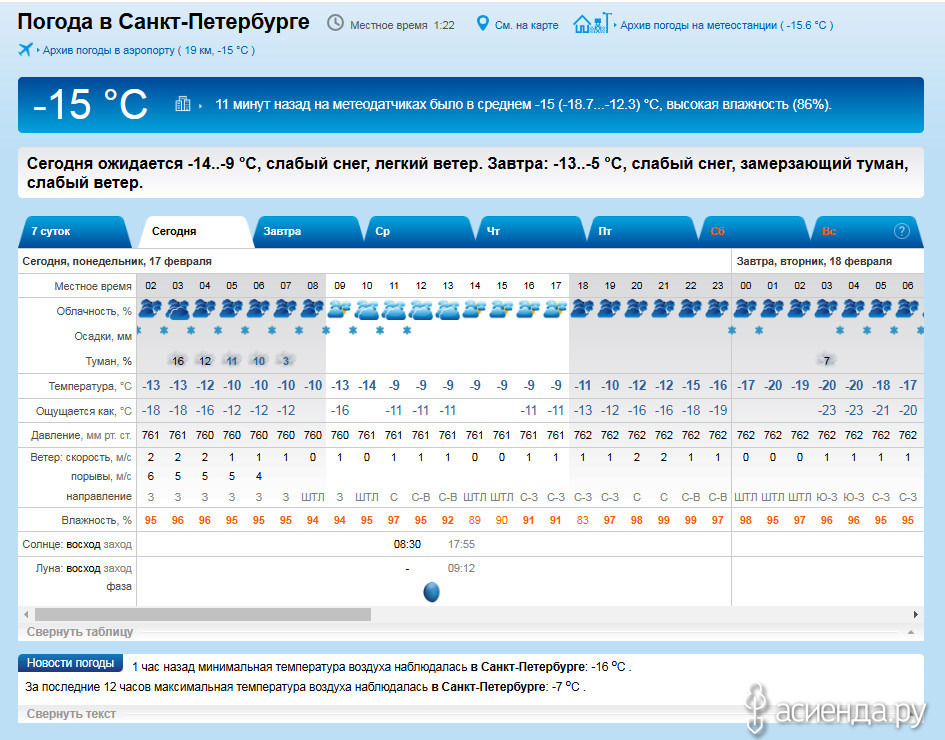
Task: Click the cloudiness icon for hour 22
Action: pyautogui.click(x=691, y=310)
